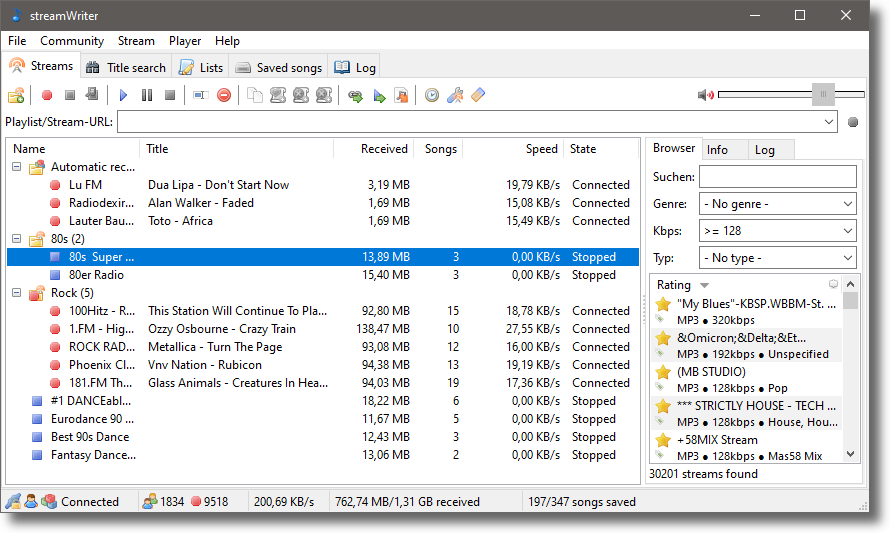This screenshot has width=890, height=533.
Task: Click the copy pages toolbar icon
Action: [255, 95]
